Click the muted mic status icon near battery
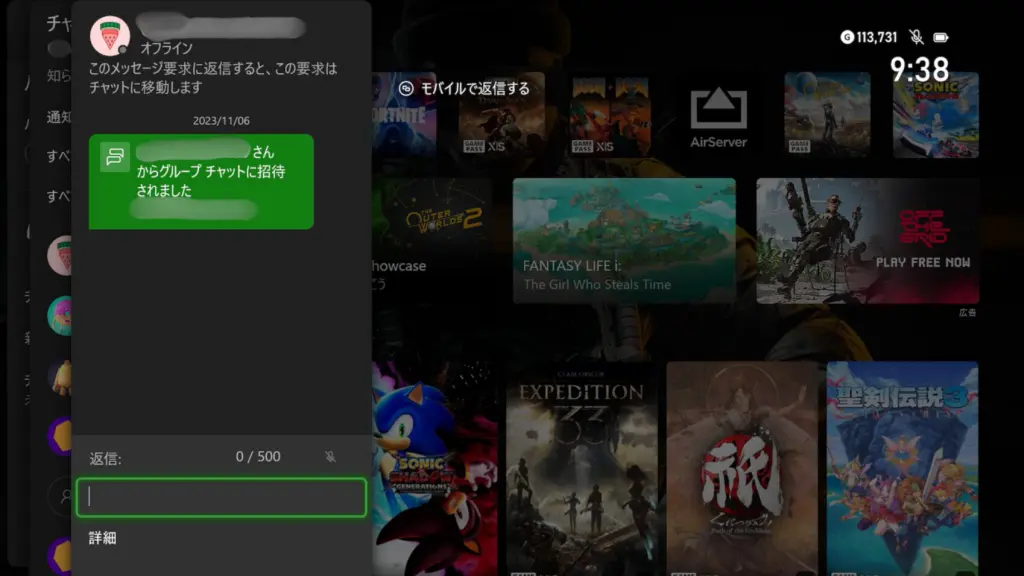 click(x=916, y=37)
